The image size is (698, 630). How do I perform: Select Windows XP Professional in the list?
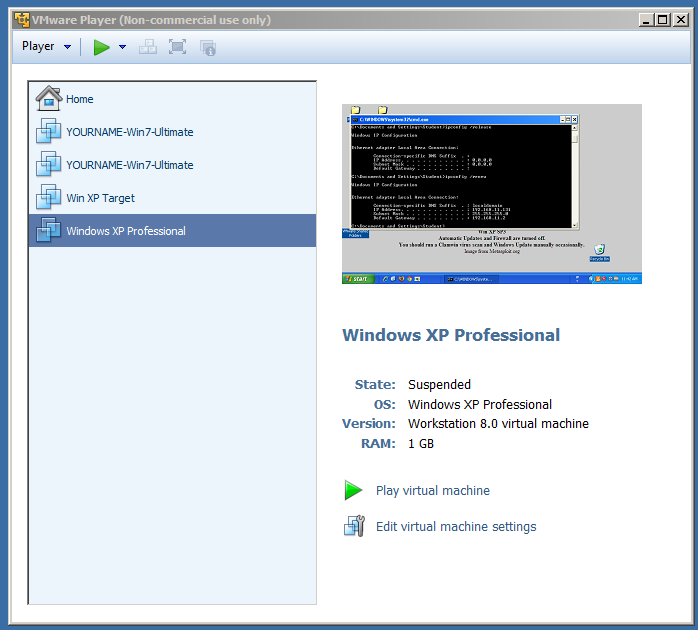[x=172, y=231]
